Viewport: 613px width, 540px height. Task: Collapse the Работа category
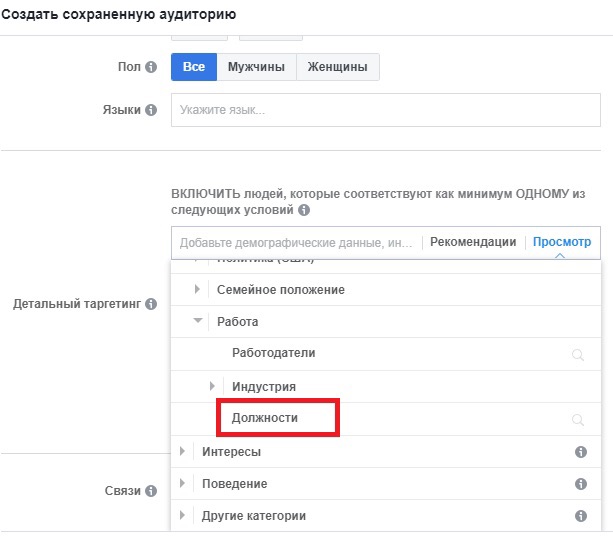[x=197, y=322]
